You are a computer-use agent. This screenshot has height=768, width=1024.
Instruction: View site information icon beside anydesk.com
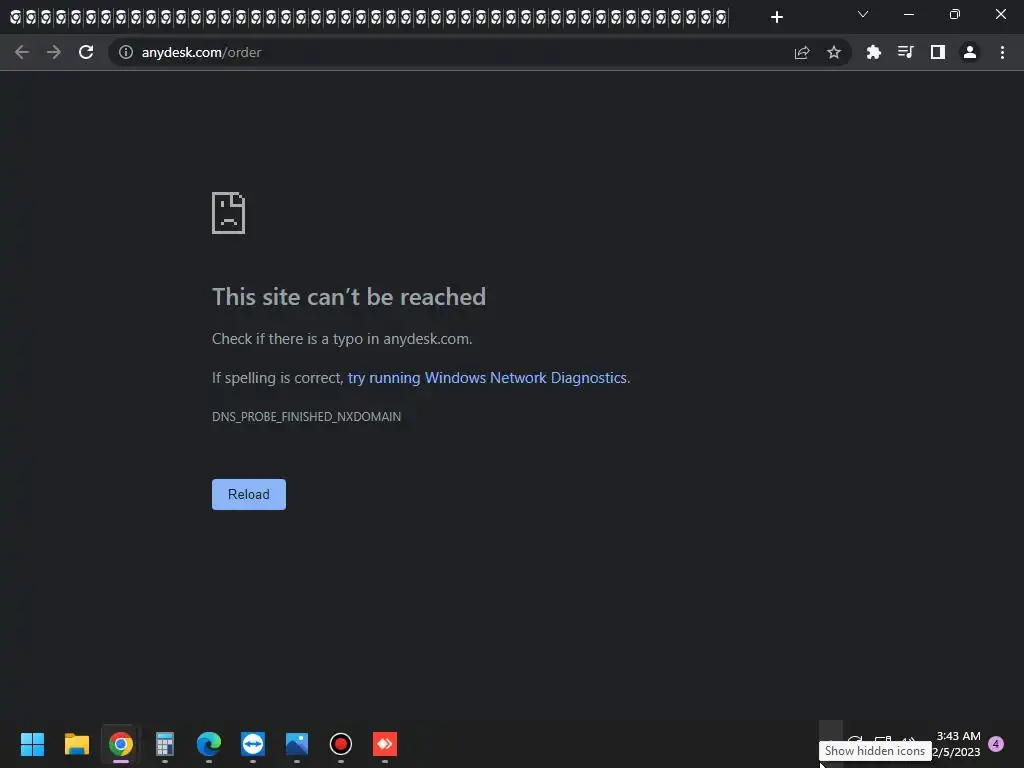pyautogui.click(x=126, y=52)
